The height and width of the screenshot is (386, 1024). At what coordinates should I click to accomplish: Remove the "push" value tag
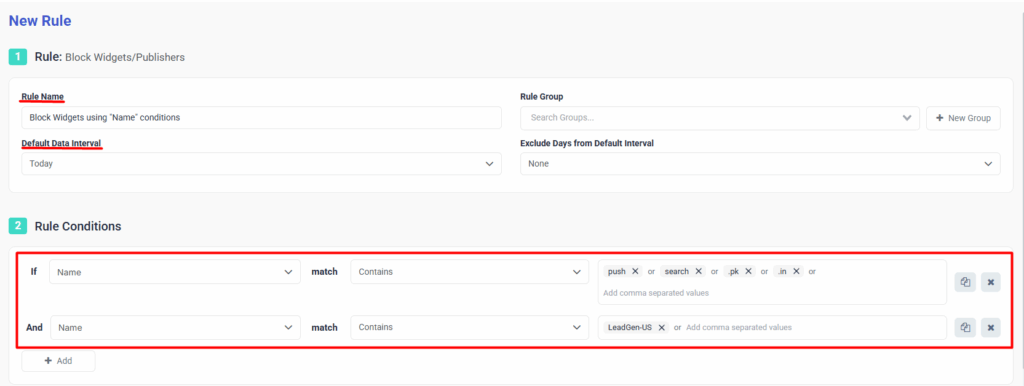coord(635,271)
